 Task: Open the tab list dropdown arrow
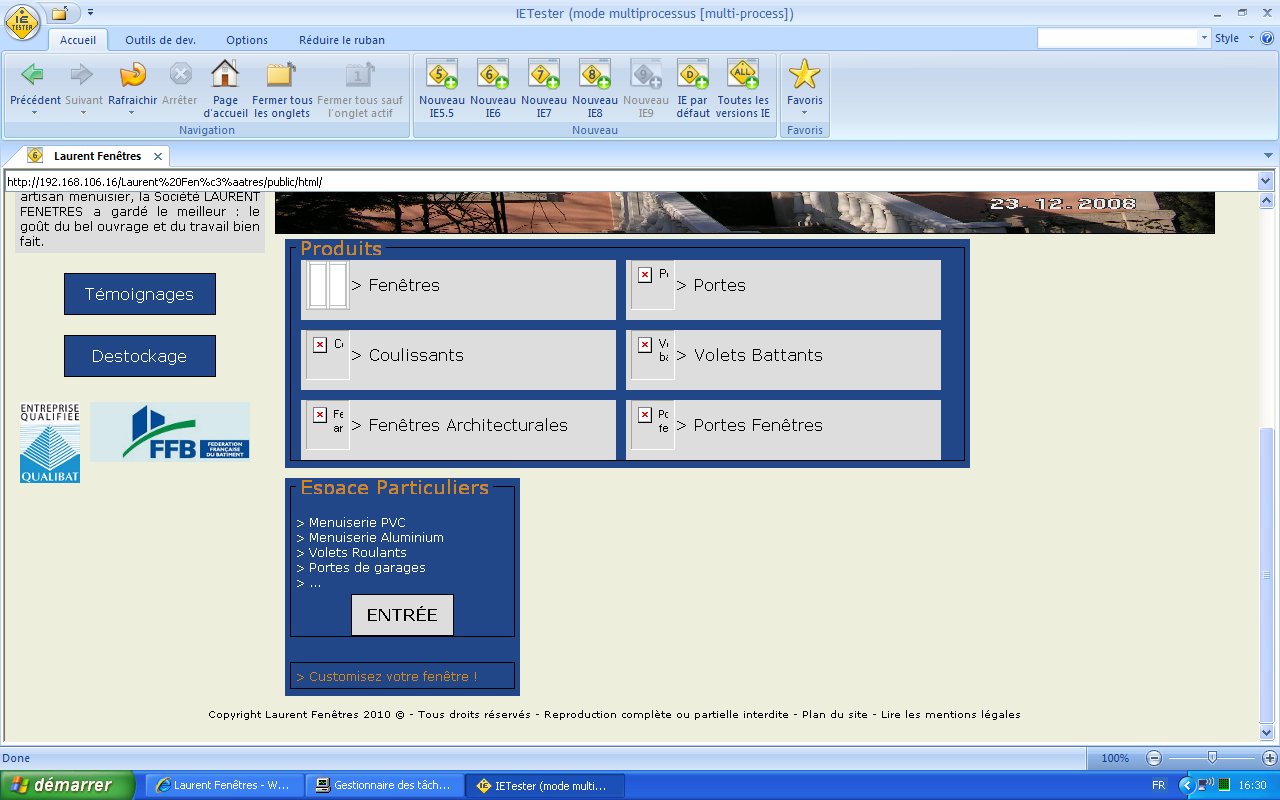1268,156
